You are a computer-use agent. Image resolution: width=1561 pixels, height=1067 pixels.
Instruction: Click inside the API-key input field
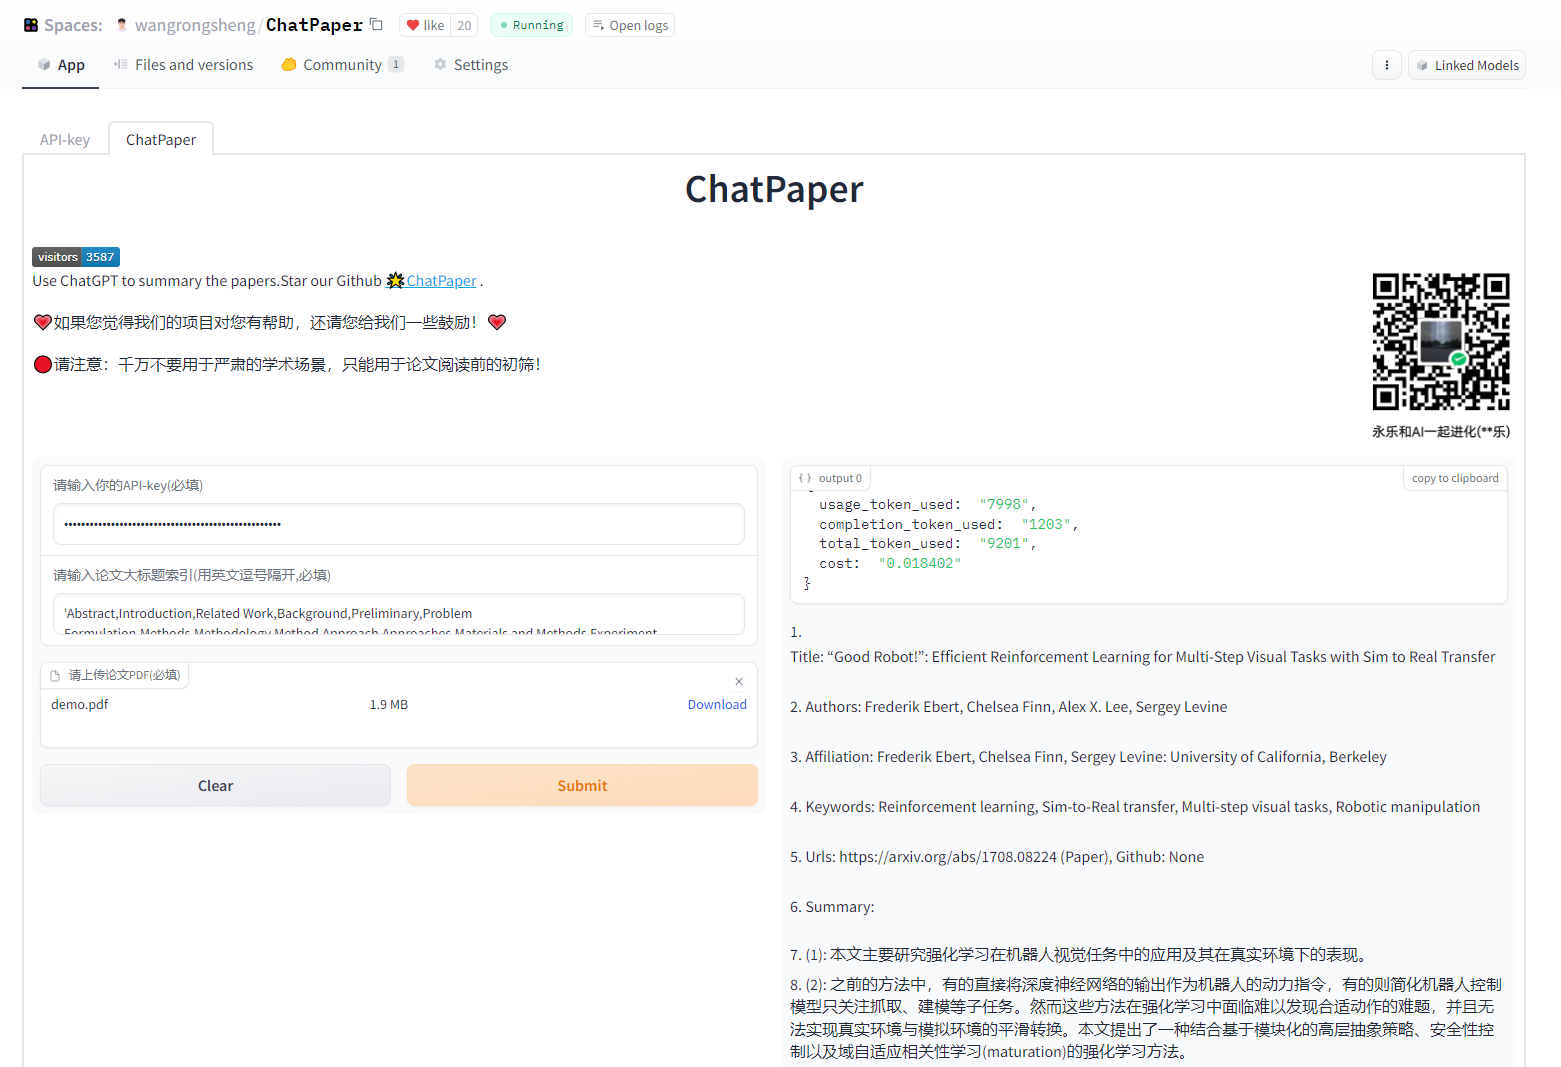[398, 524]
